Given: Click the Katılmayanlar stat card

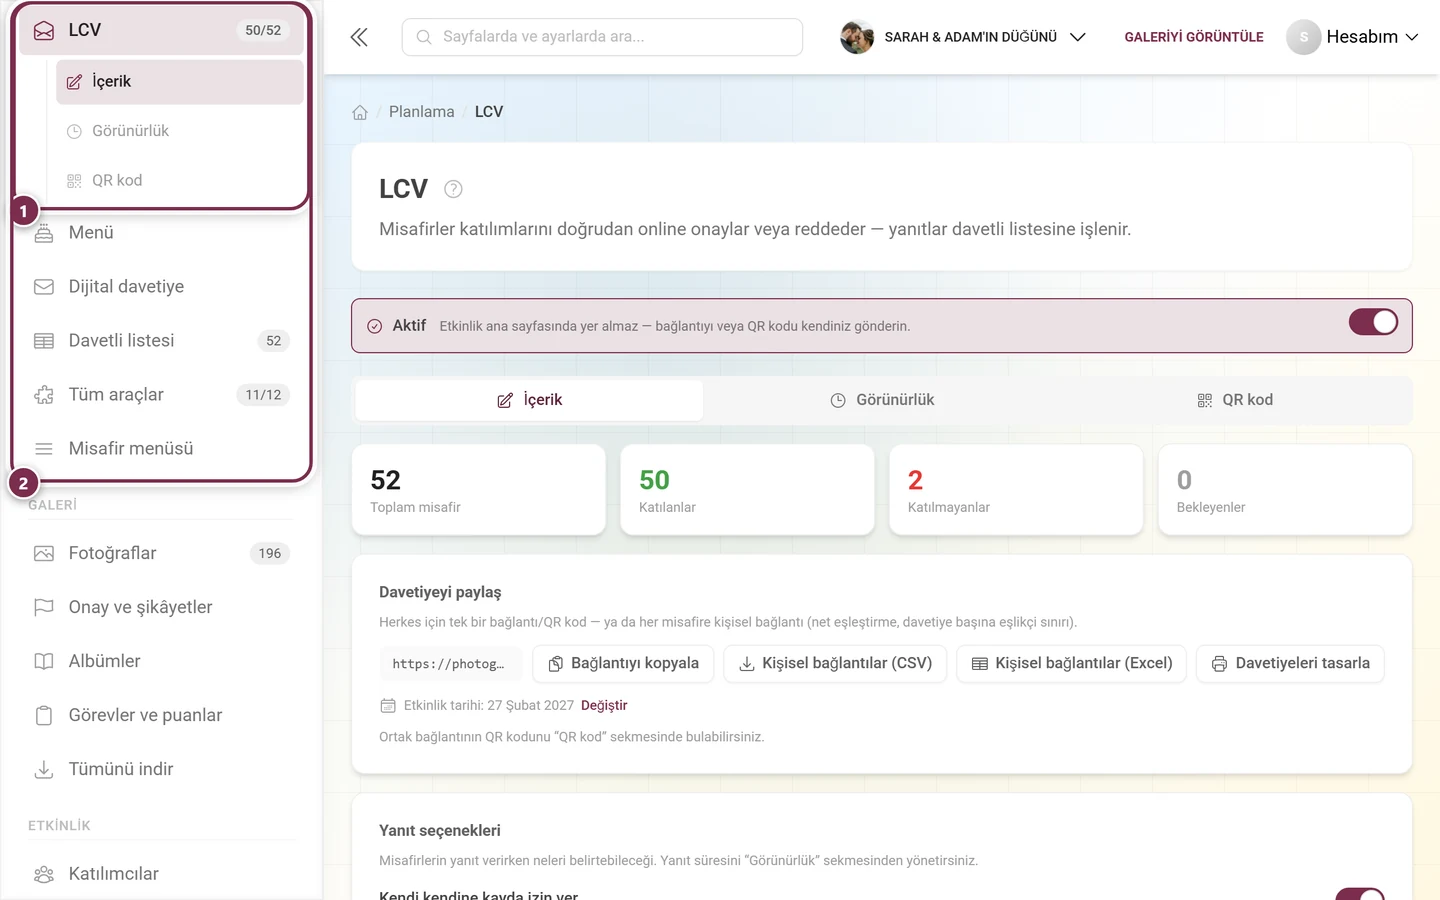Looking at the screenshot, I should 1016,490.
